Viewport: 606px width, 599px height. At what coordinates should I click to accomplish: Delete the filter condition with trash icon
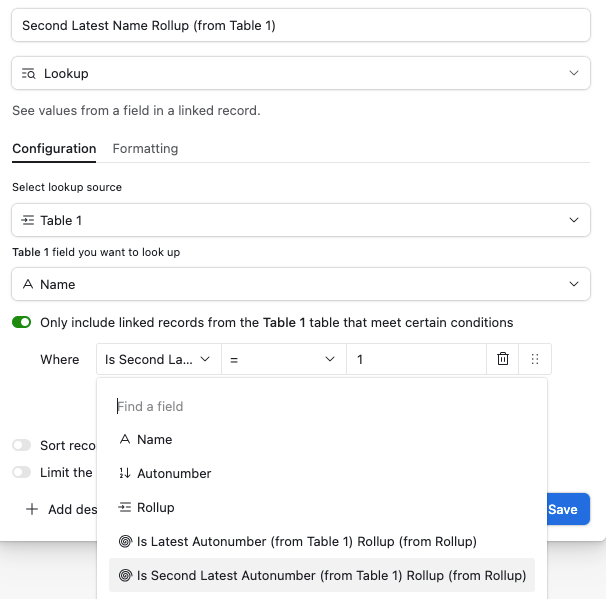pos(502,359)
